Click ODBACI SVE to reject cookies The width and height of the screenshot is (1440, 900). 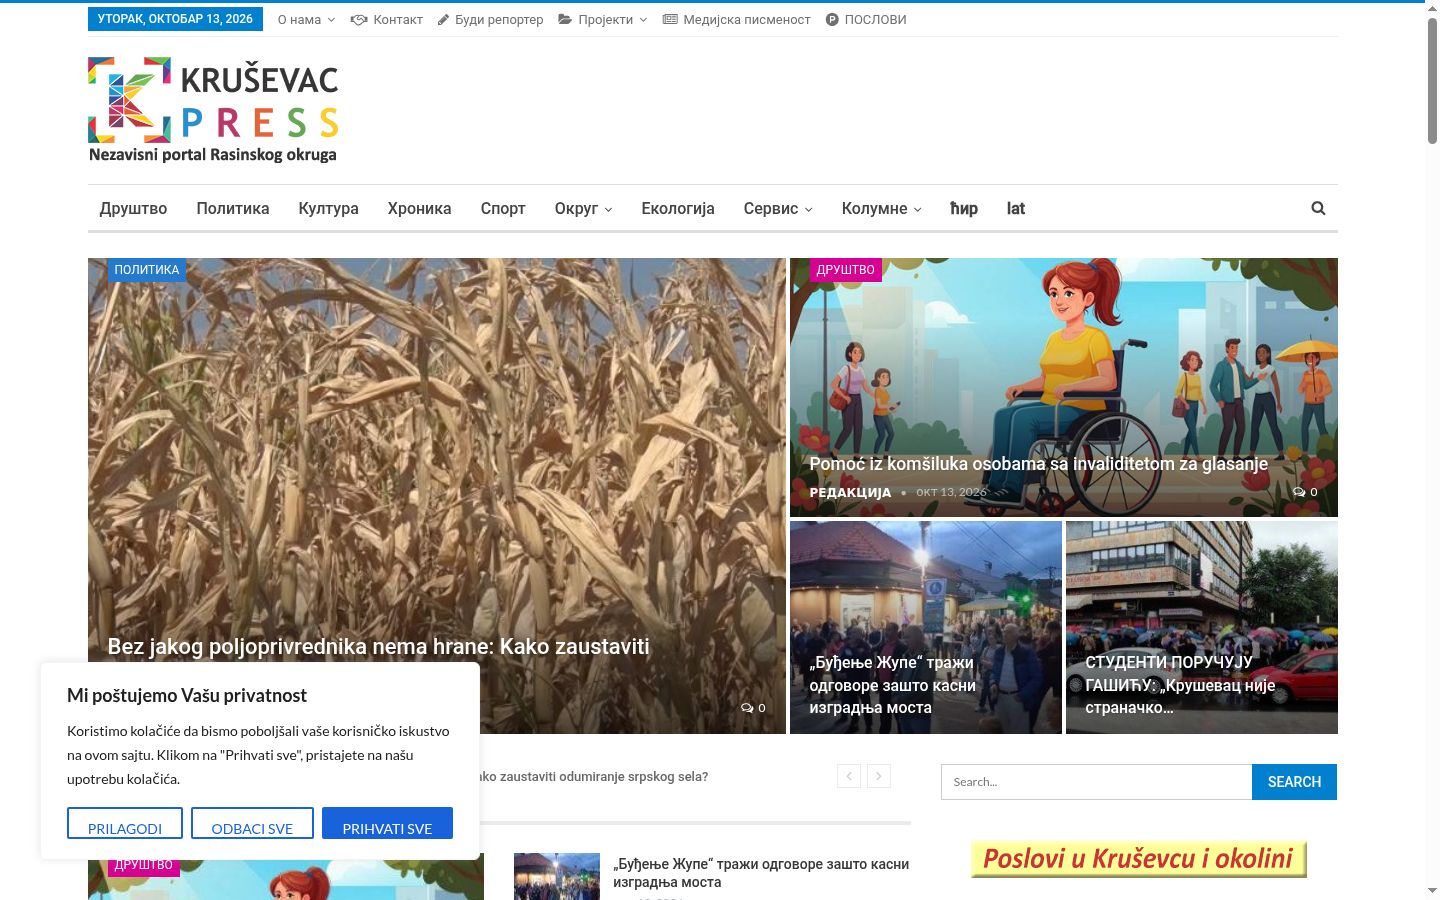[x=252, y=823]
